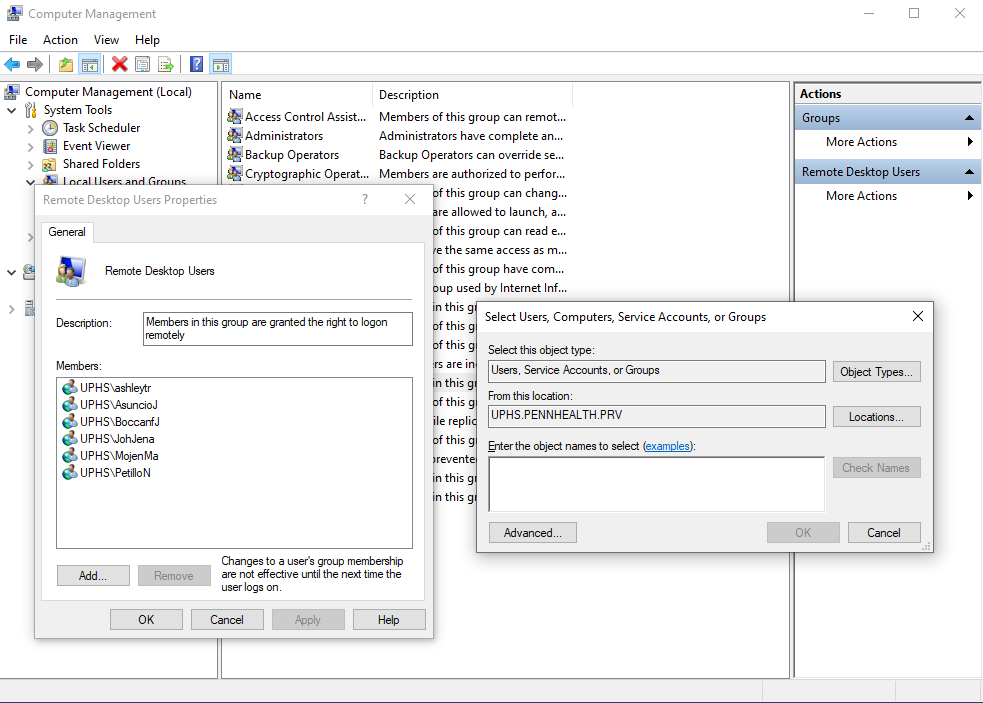983x703 pixels.
Task: Select 'Backup Operators can override se...' text
Action: [x=471, y=154]
